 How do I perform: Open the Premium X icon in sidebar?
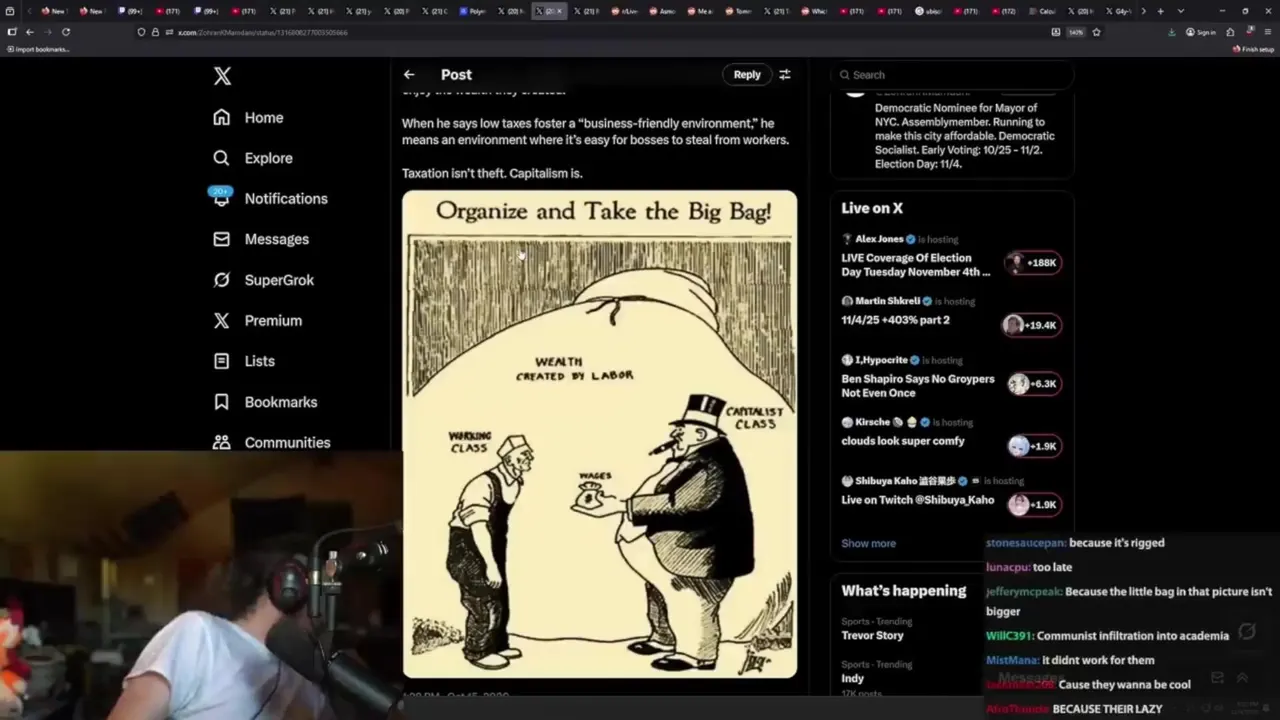click(221, 320)
